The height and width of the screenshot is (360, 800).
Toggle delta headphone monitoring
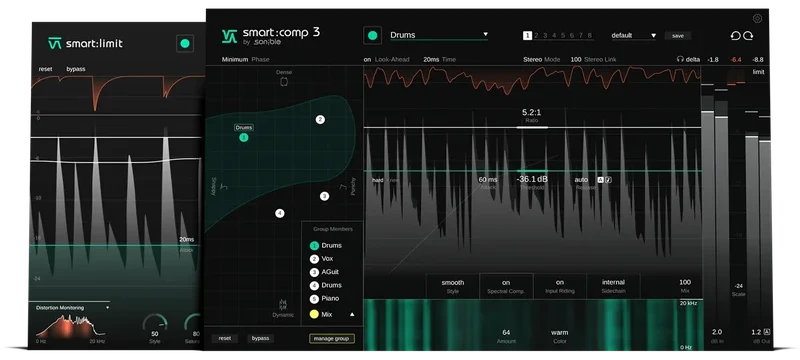point(688,60)
